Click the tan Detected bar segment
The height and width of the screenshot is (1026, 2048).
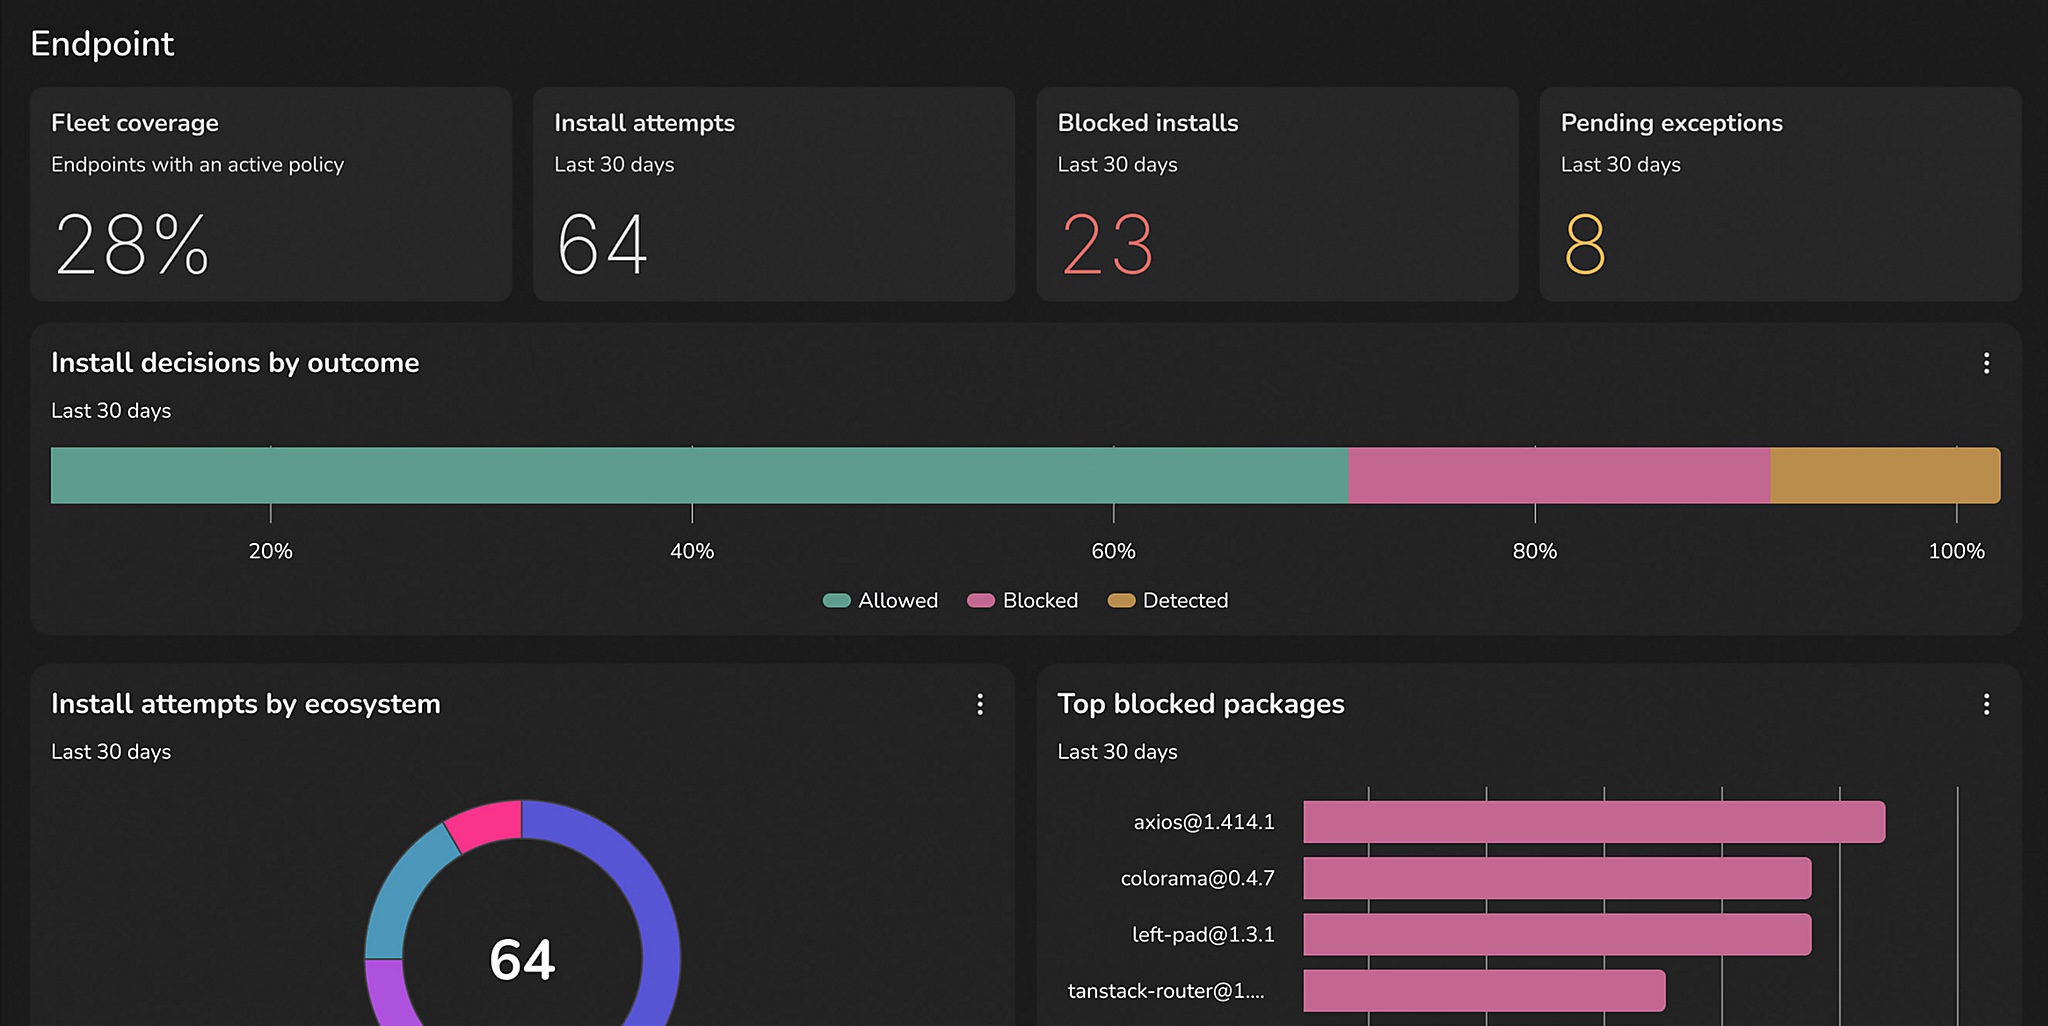click(1885, 475)
